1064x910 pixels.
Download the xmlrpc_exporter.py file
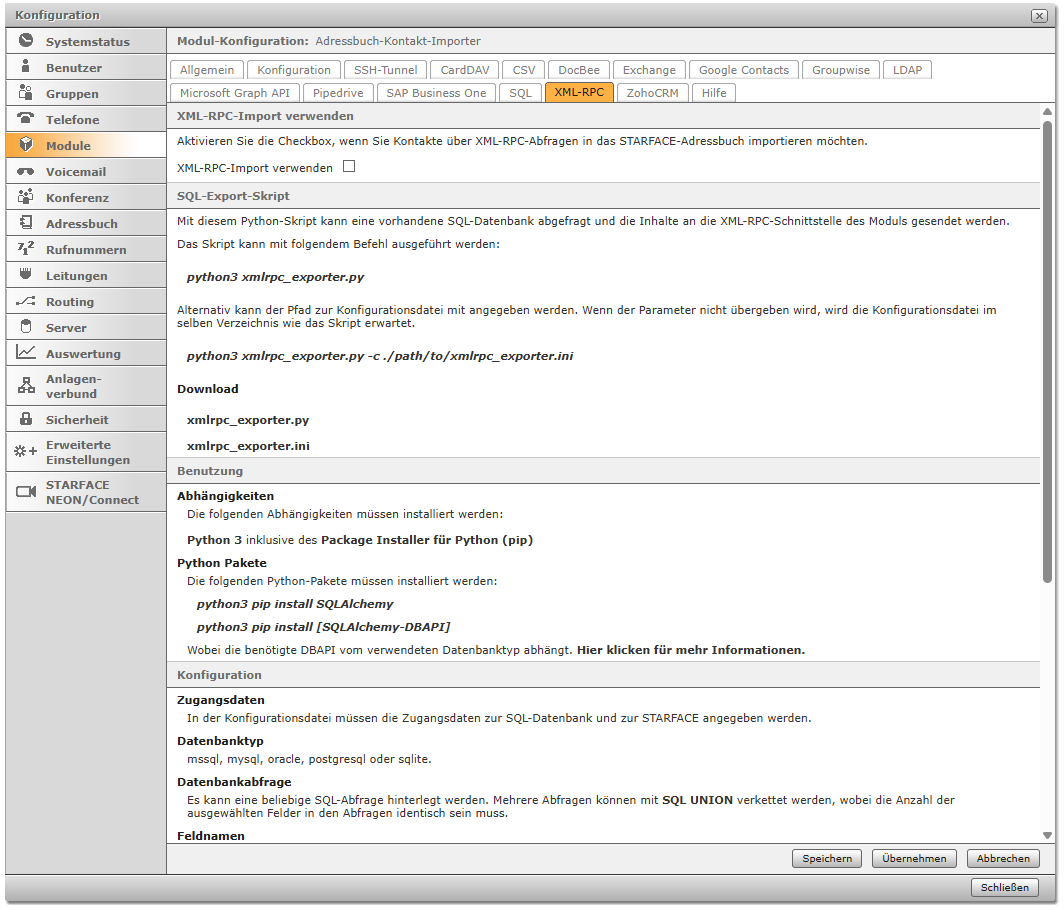tap(248, 421)
